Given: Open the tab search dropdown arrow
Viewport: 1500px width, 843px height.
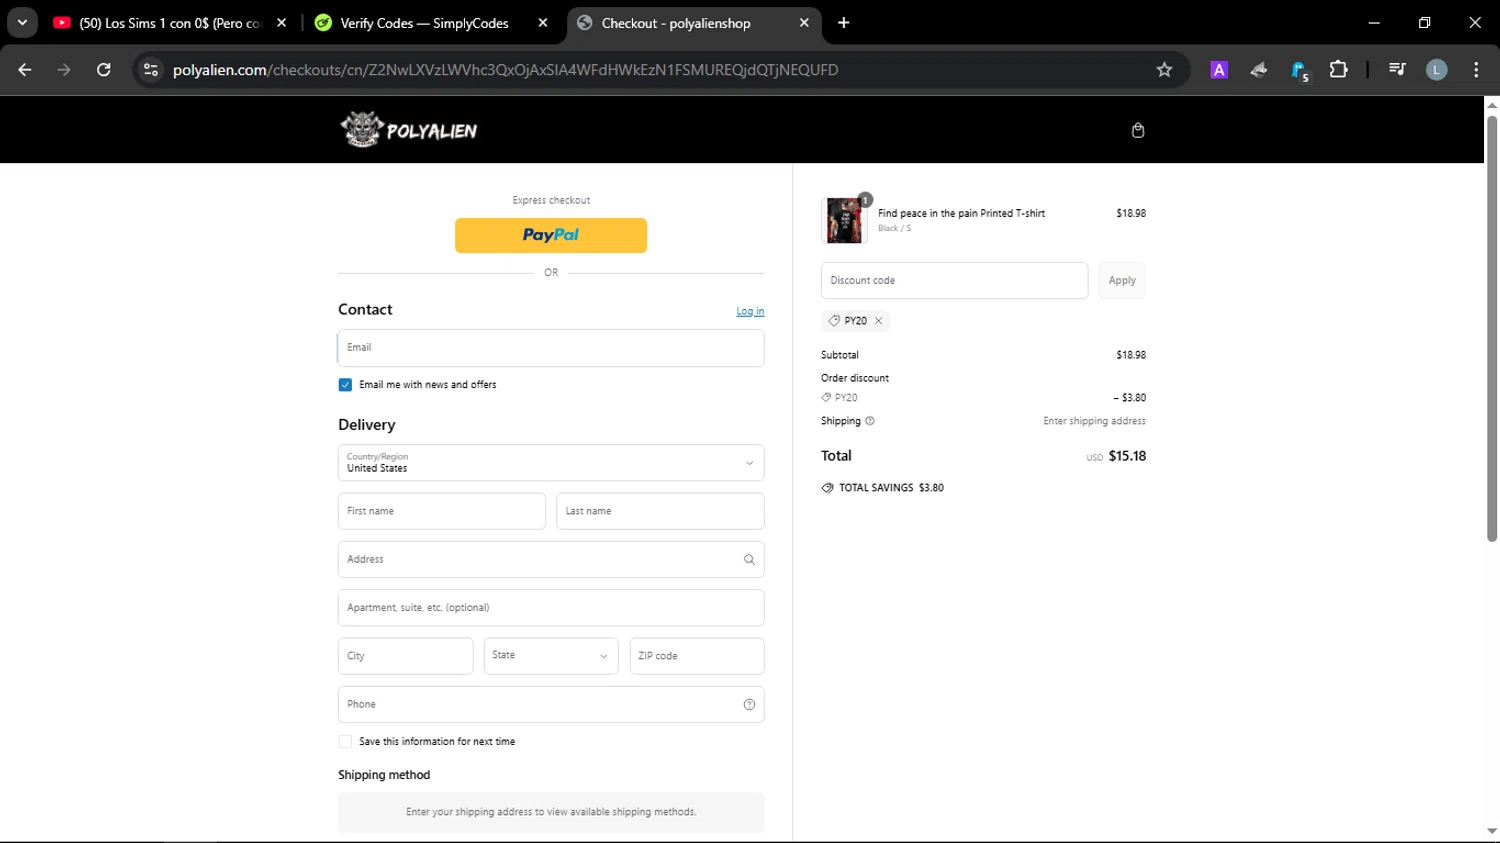Looking at the screenshot, I should [x=22, y=23].
